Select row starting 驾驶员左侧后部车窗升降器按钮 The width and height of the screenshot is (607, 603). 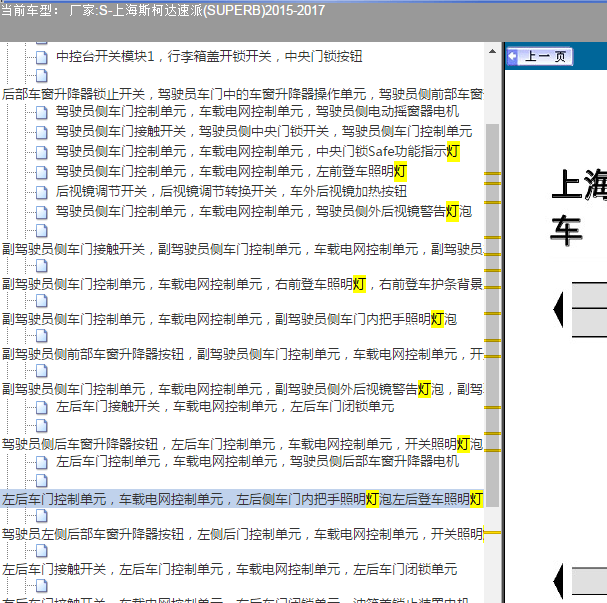click(x=242, y=534)
